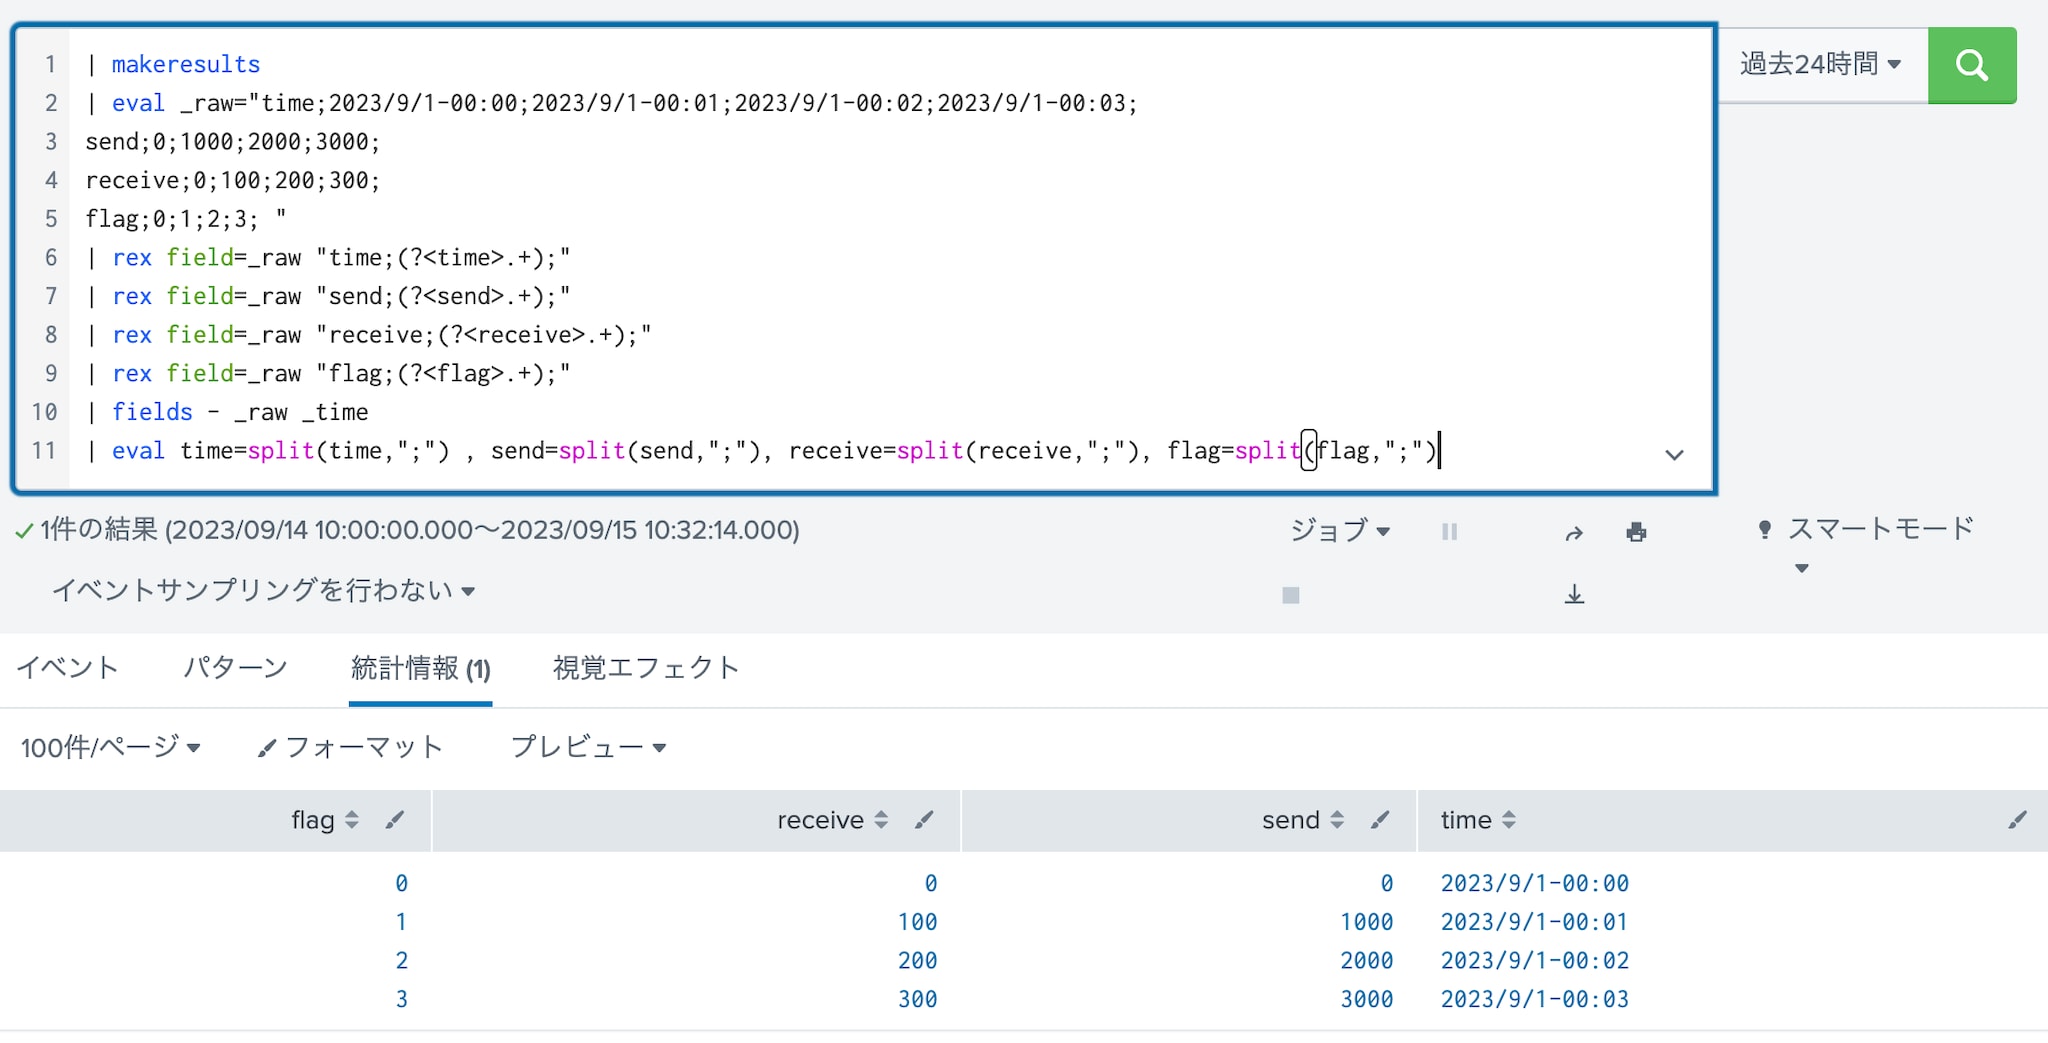Sort the table by the flag column
This screenshot has height=1043, width=2048.
tap(325, 820)
